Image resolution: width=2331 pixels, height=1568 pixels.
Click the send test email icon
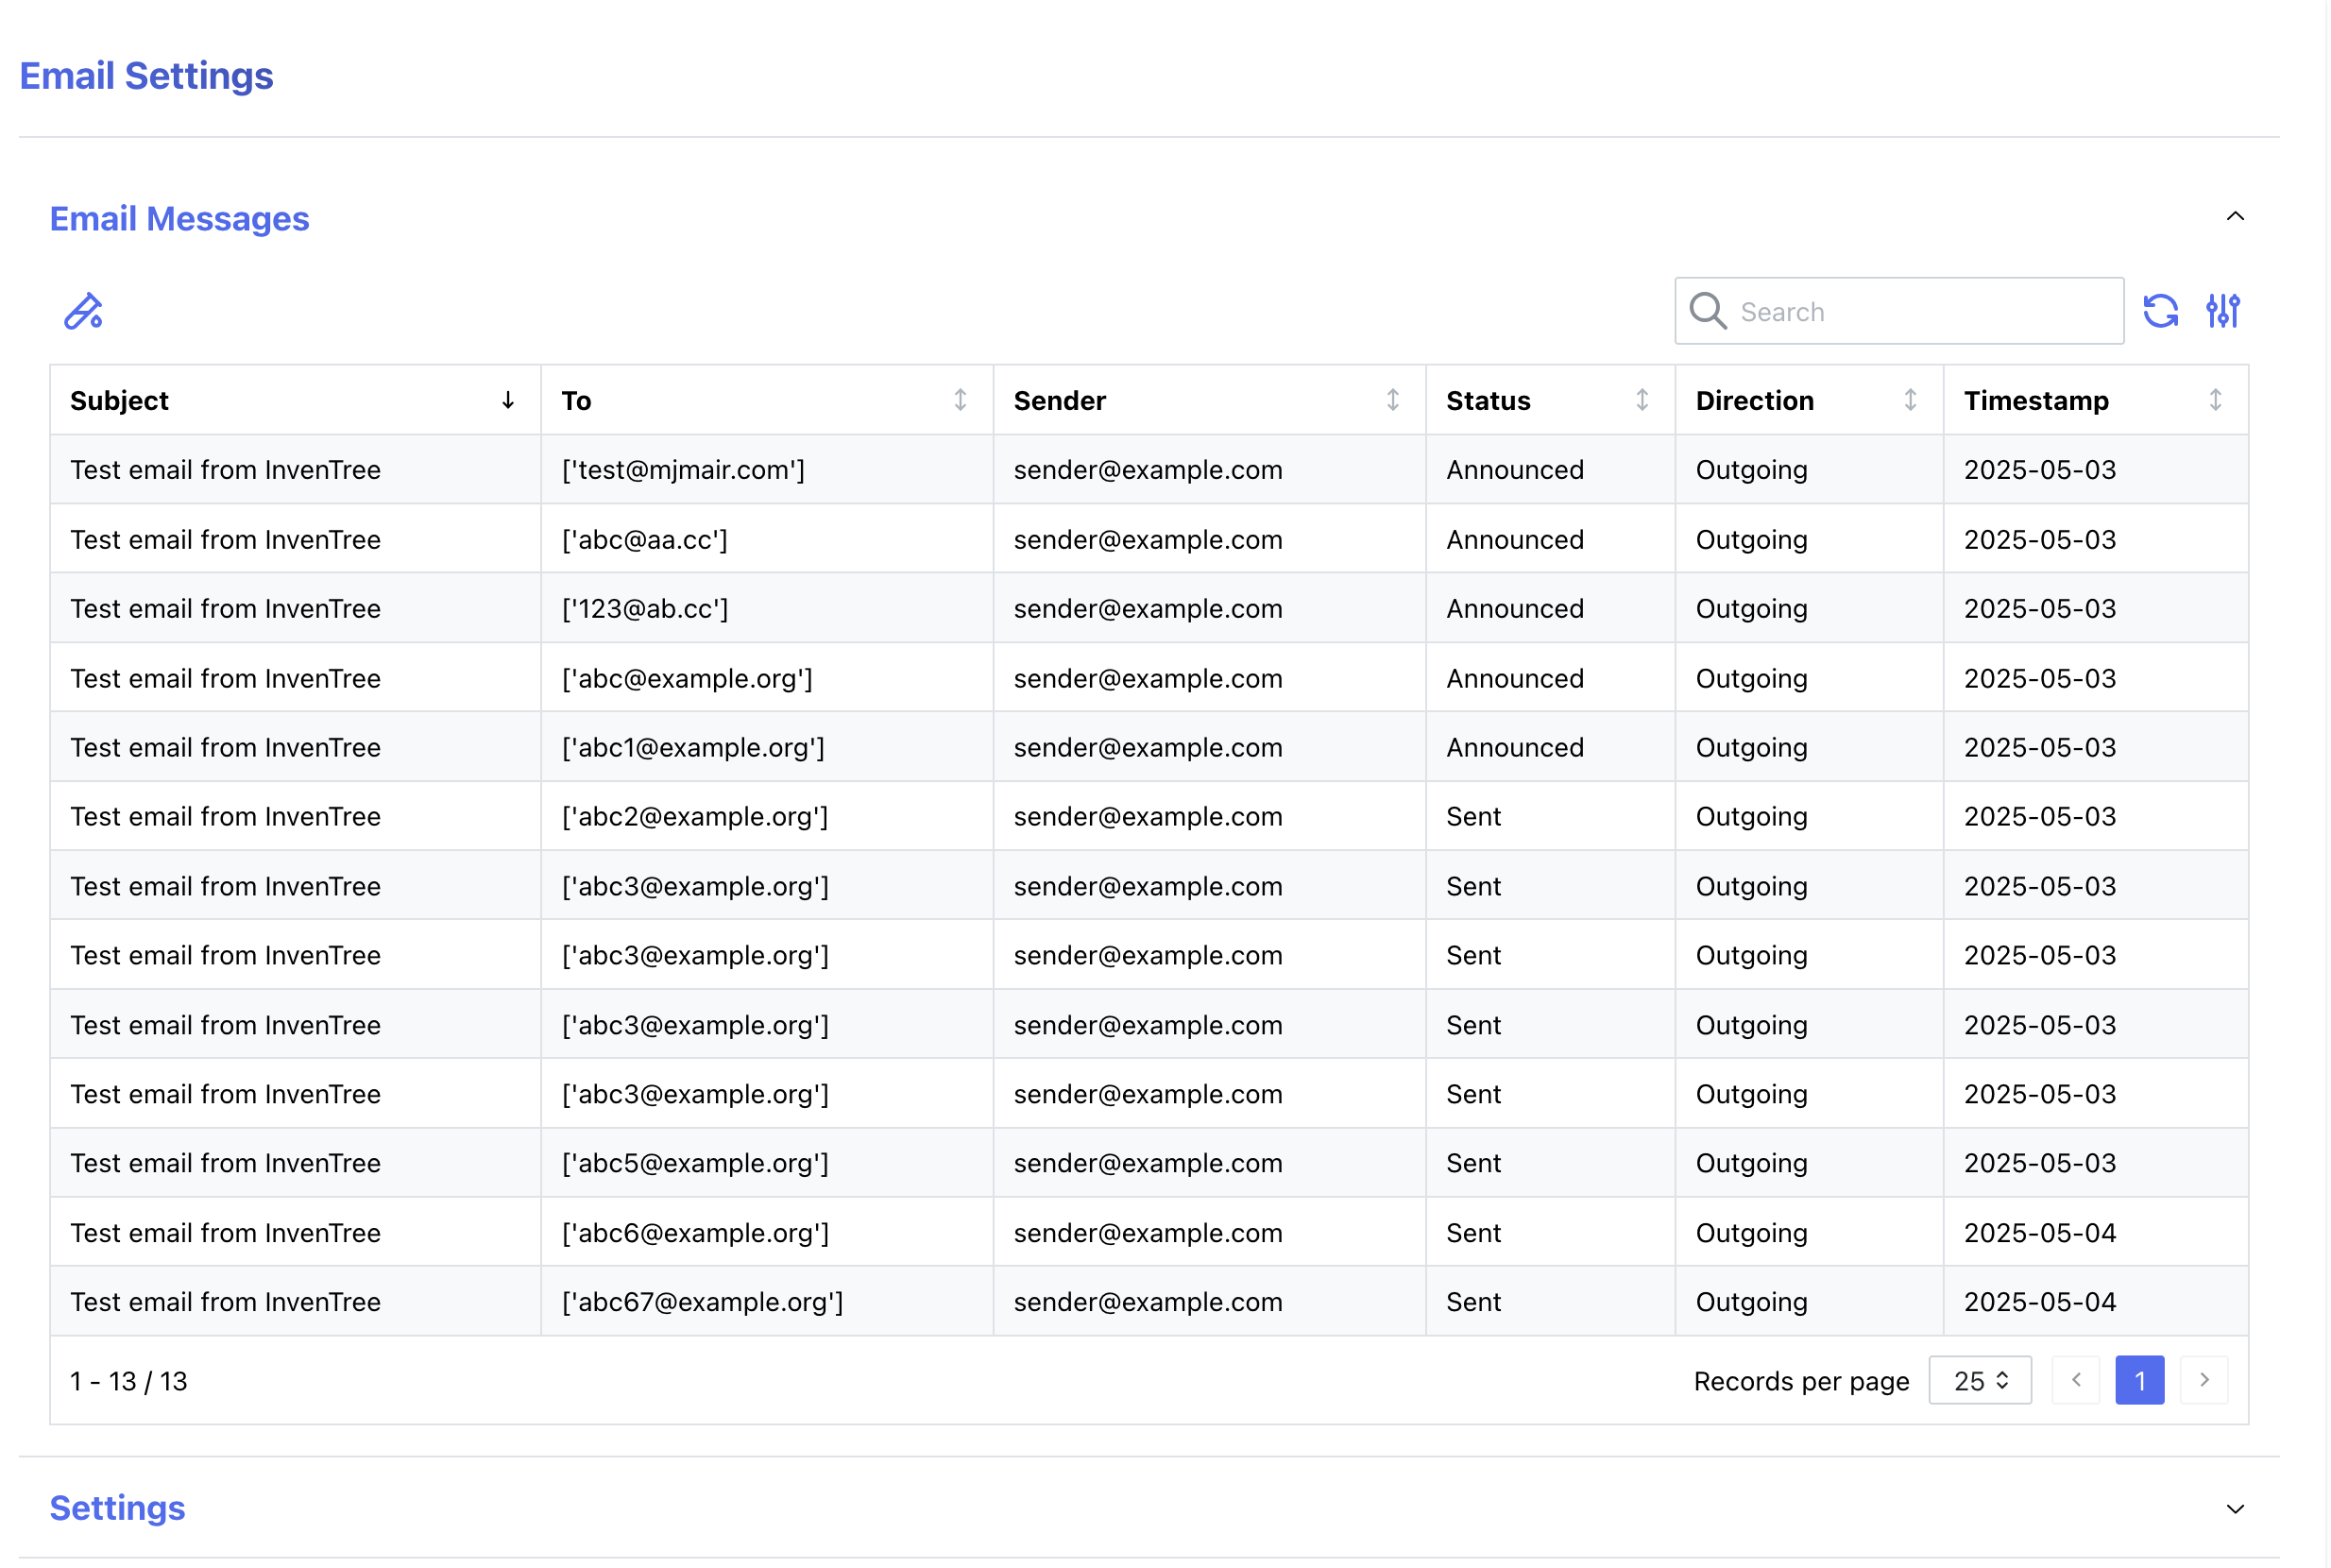83,311
